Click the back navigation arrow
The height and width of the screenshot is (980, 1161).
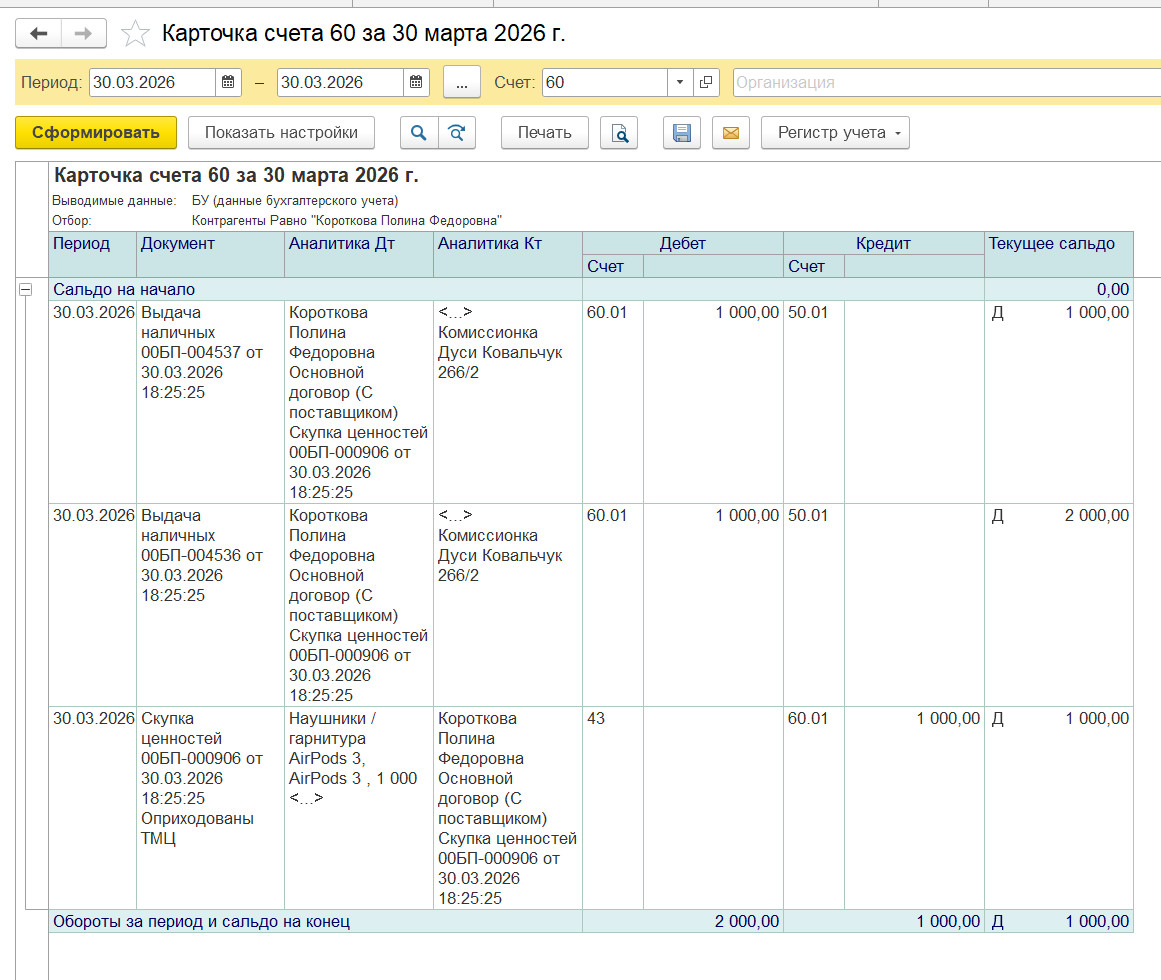pos(39,34)
